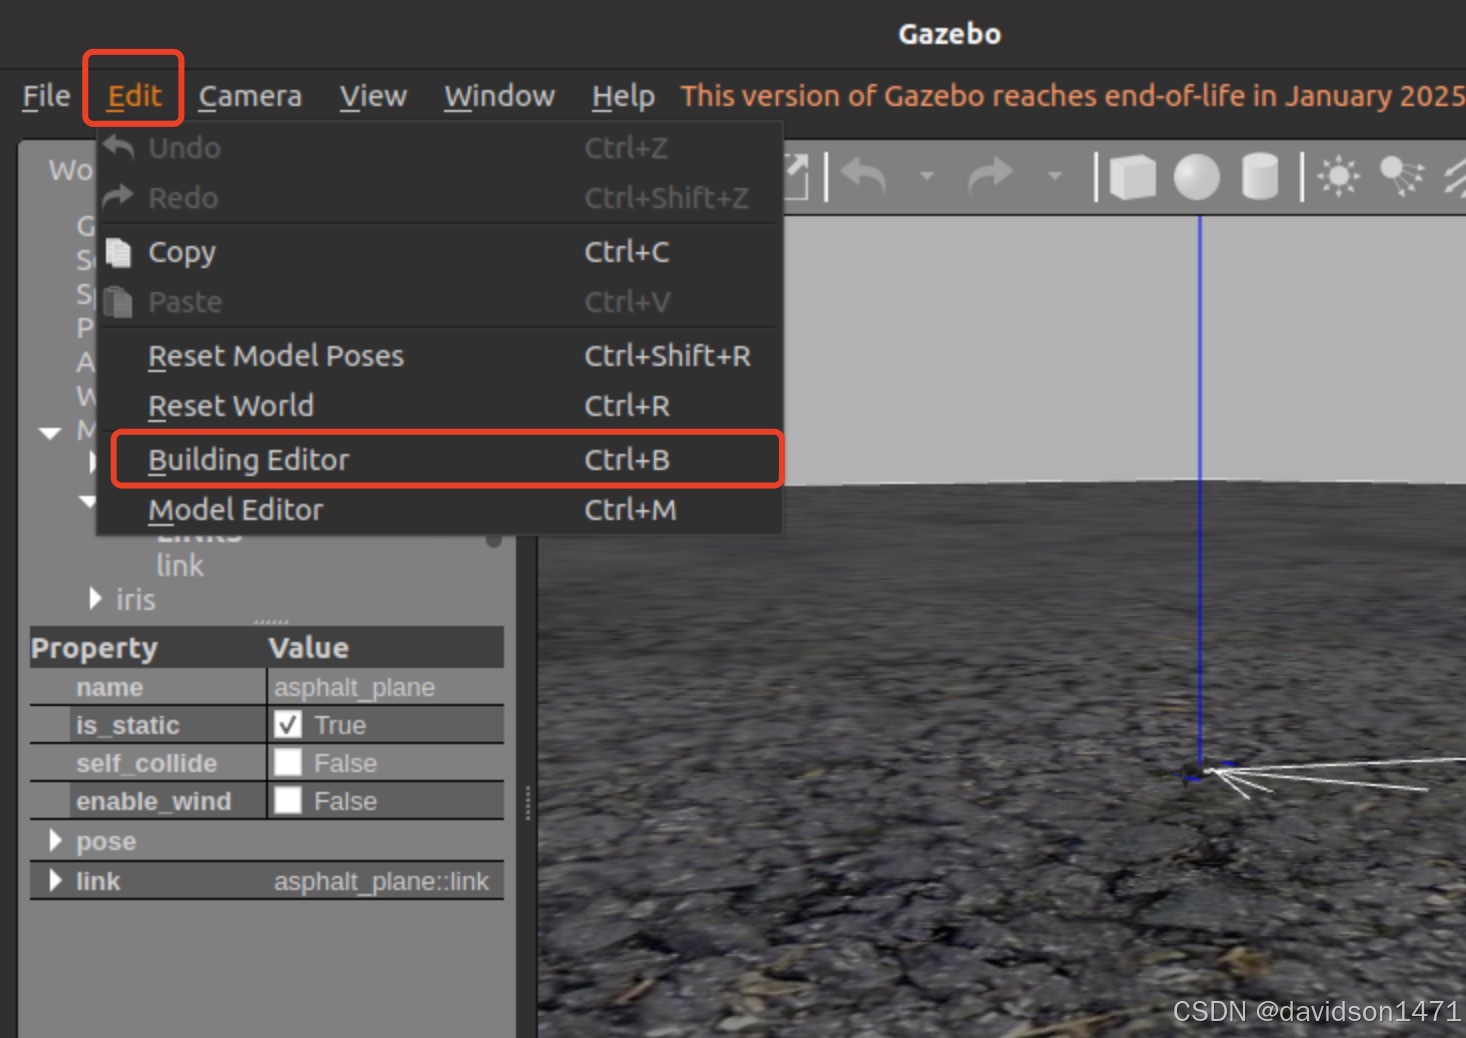Toggle the is_static checkbox

[288, 724]
